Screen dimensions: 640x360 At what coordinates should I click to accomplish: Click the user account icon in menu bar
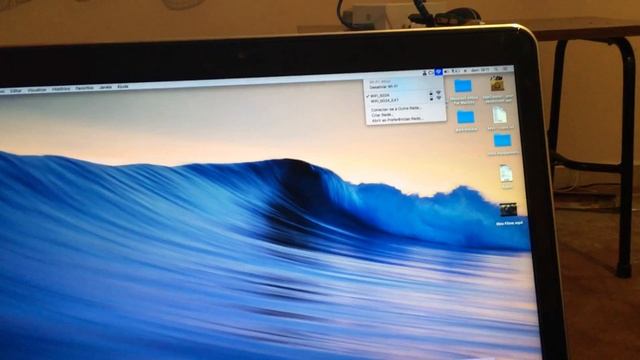coord(424,73)
